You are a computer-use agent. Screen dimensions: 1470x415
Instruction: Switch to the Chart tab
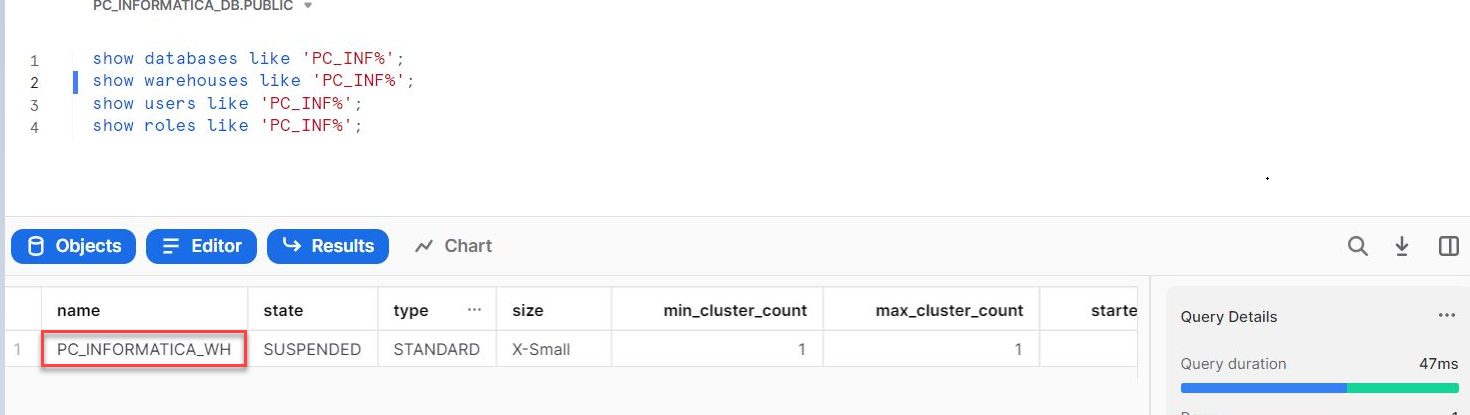coord(454,246)
